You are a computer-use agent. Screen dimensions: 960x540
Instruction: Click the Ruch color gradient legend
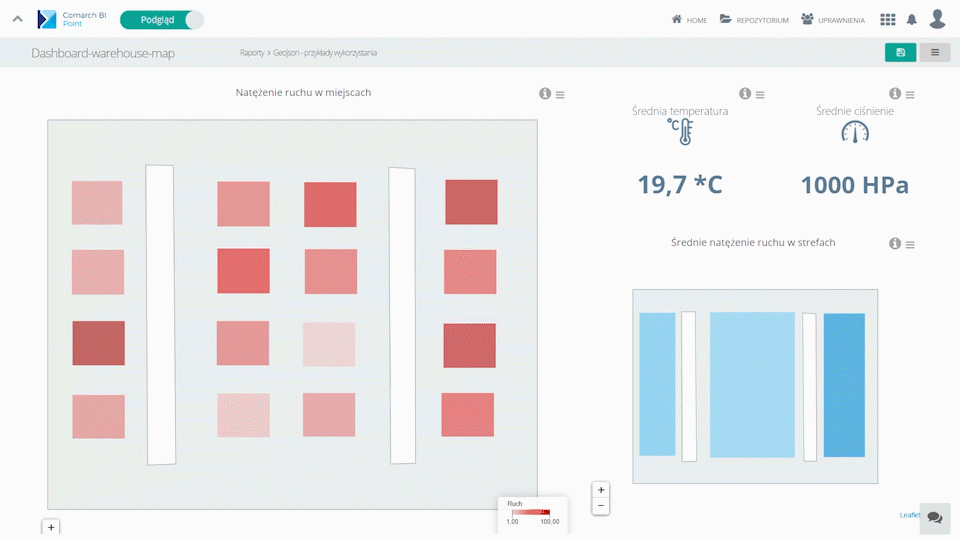[531, 512]
